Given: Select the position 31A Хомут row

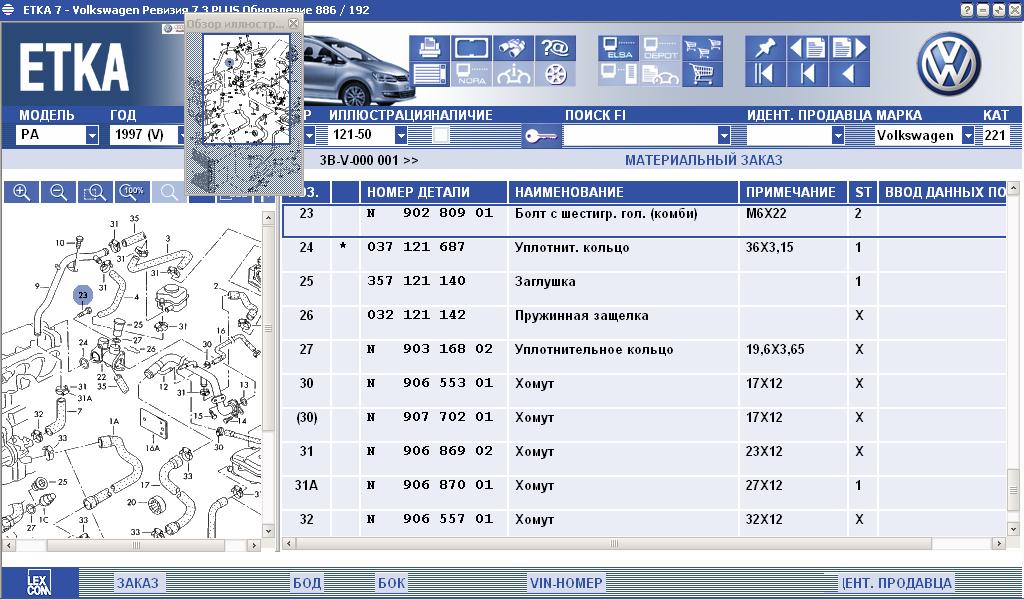Looking at the screenshot, I should pos(643,492).
